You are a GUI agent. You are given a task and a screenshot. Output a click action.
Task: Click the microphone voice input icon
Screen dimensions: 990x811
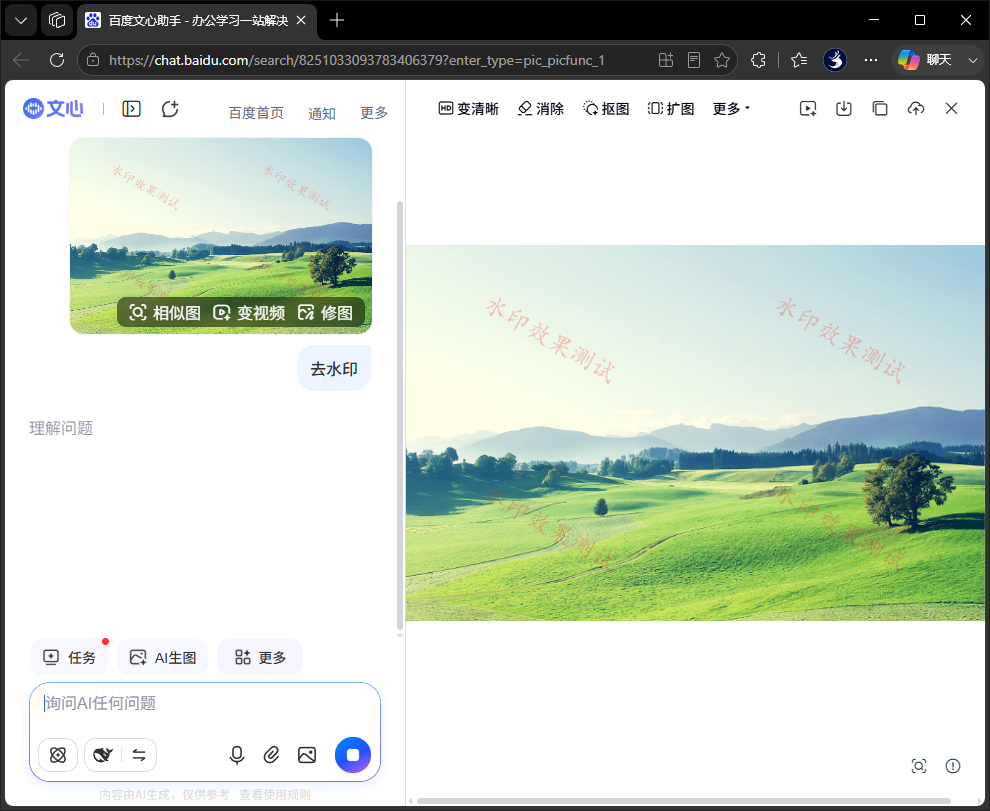pyautogui.click(x=237, y=755)
